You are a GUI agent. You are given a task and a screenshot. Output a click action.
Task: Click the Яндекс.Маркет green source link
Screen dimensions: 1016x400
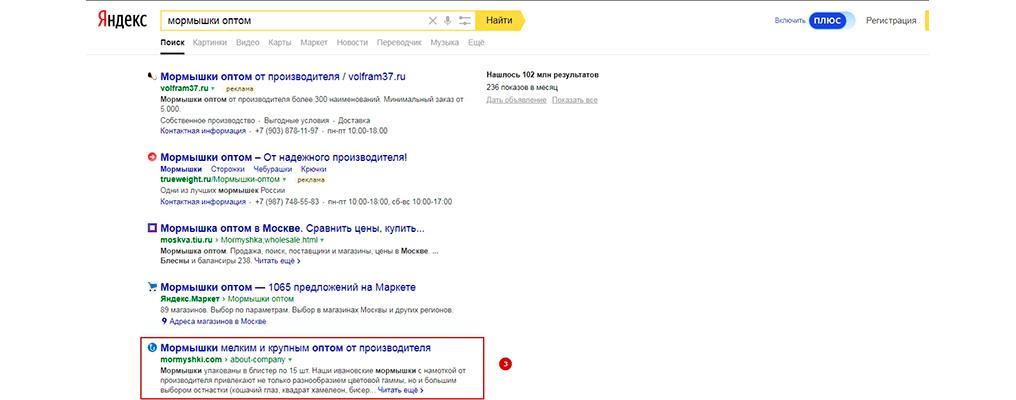pos(190,299)
